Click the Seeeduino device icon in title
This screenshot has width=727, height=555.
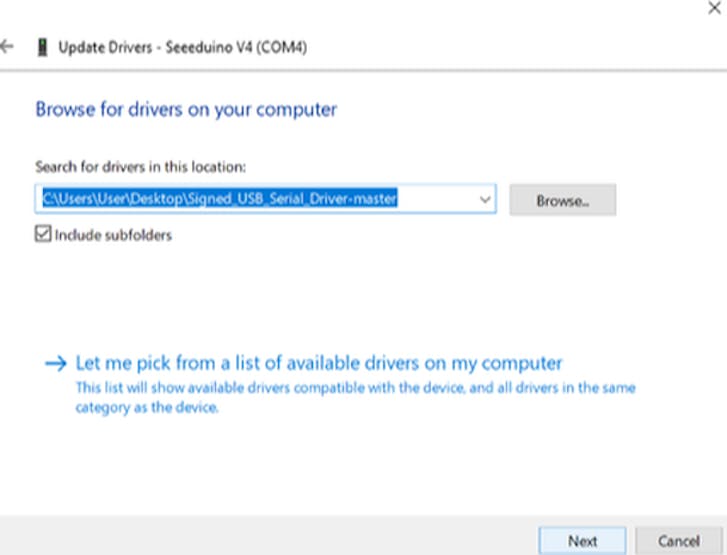(42, 47)
